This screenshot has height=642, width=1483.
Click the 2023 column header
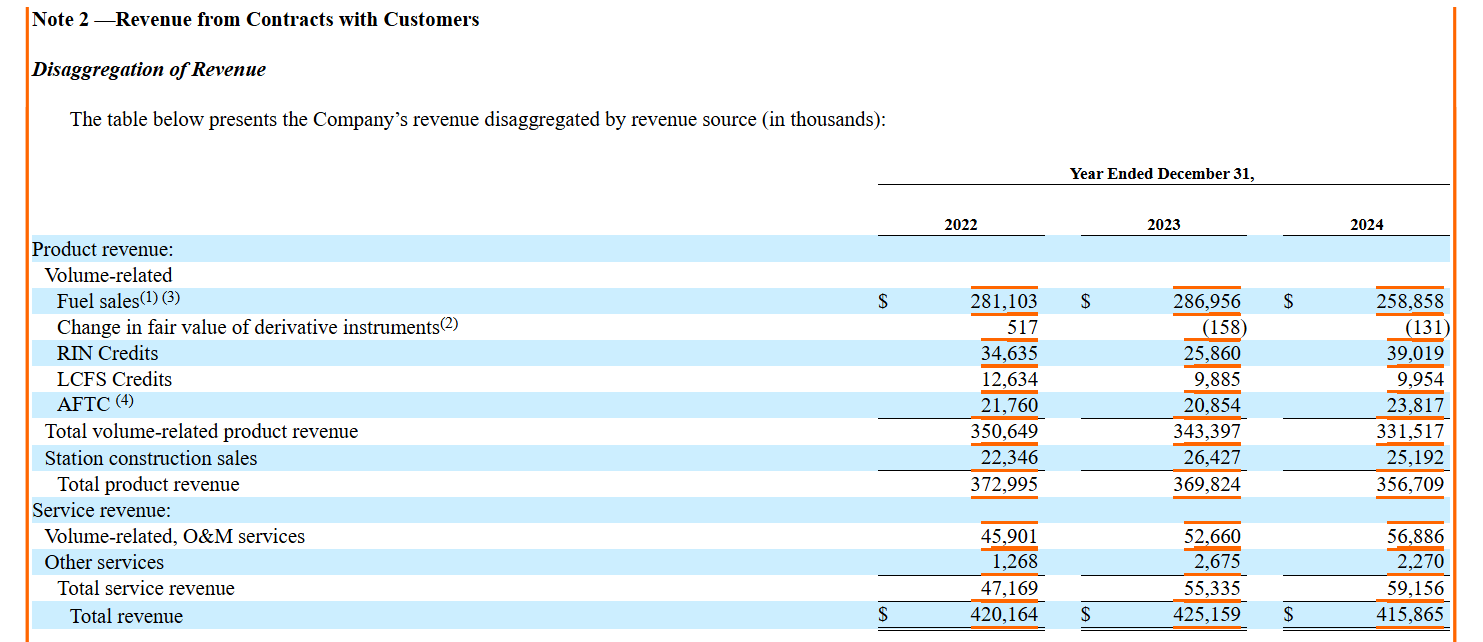pyautogui.click(x=1163, y=225)
